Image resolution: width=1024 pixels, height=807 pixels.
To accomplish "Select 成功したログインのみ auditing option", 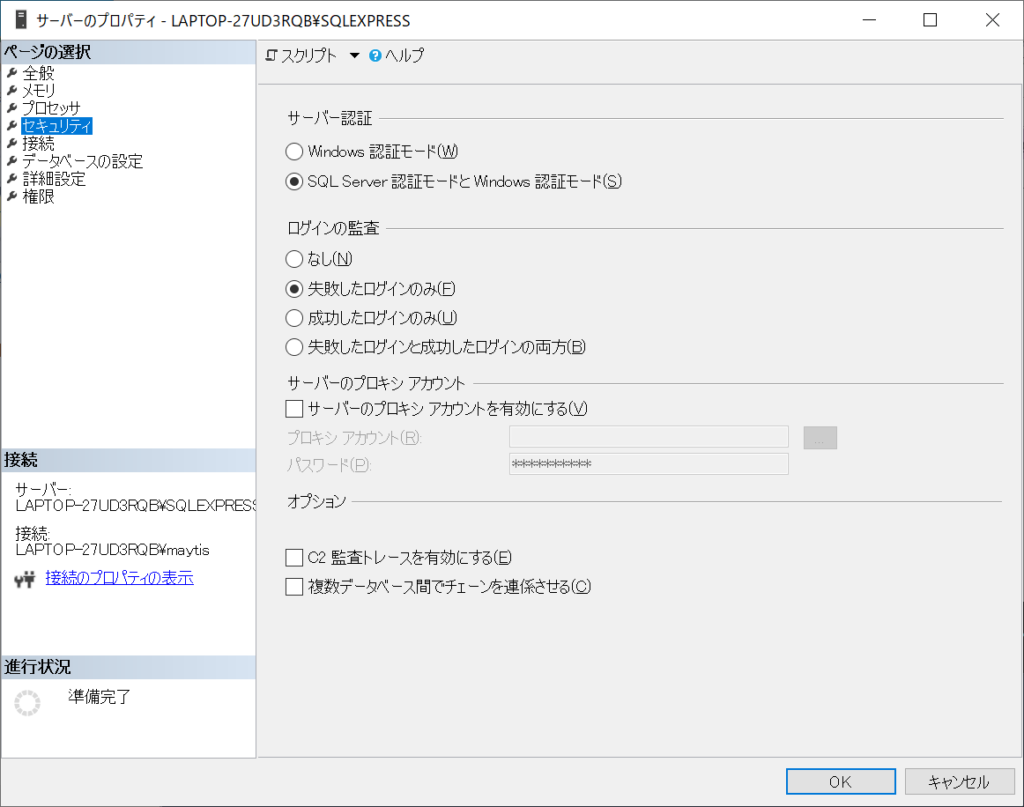I will point(294,318).
